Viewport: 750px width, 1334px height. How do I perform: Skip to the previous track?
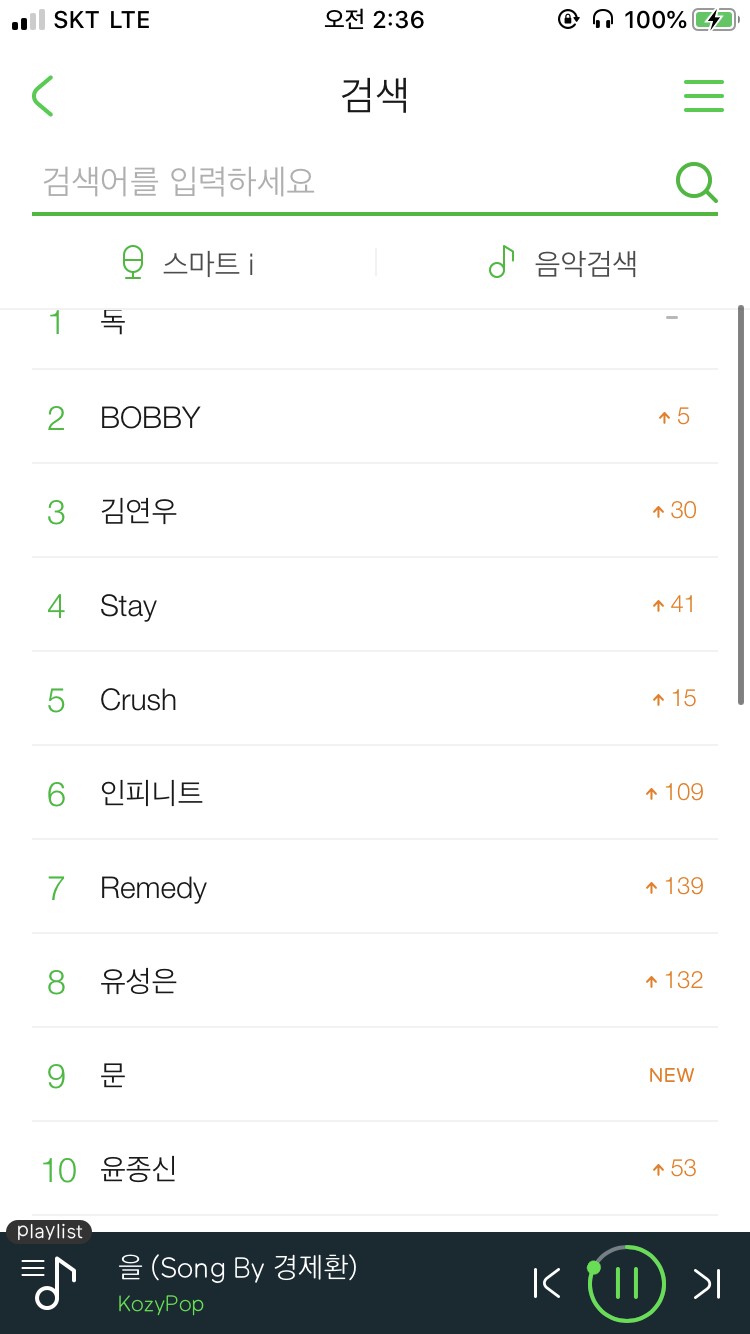coord(547,1283)
